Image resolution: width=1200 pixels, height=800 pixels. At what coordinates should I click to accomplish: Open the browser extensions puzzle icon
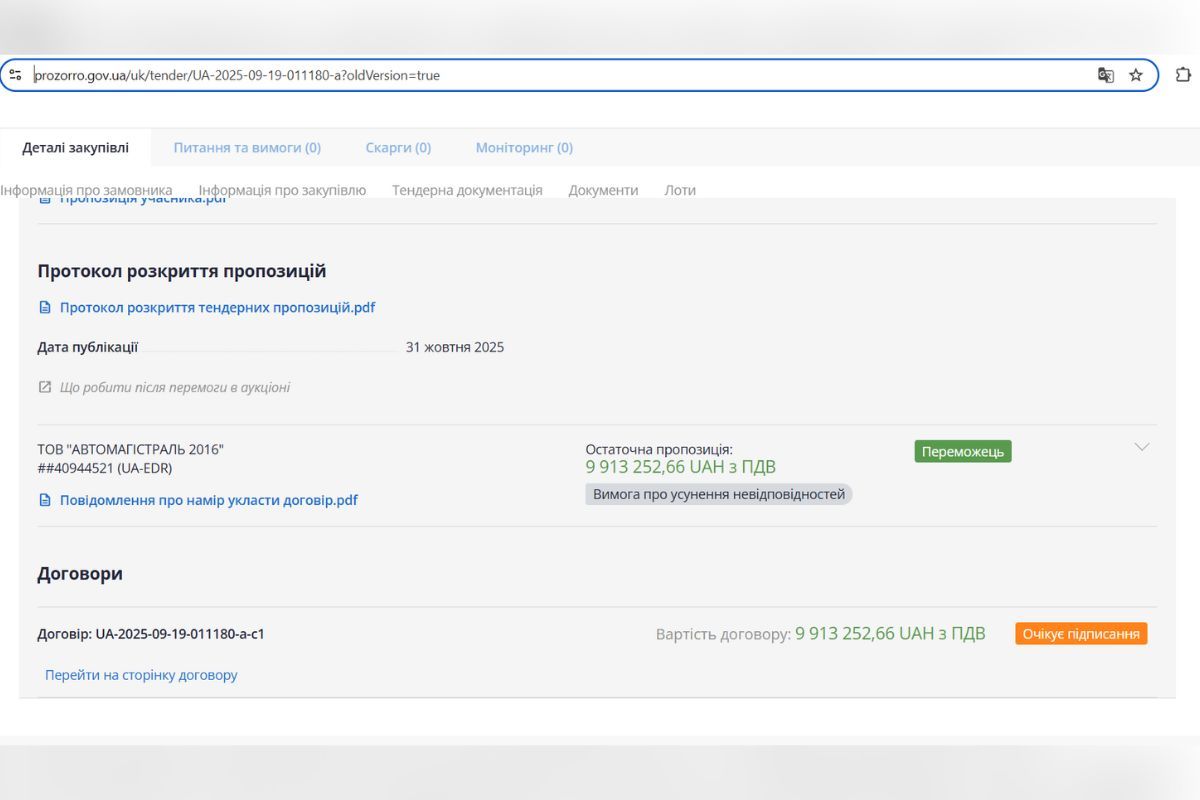(x=1183, y=75)
